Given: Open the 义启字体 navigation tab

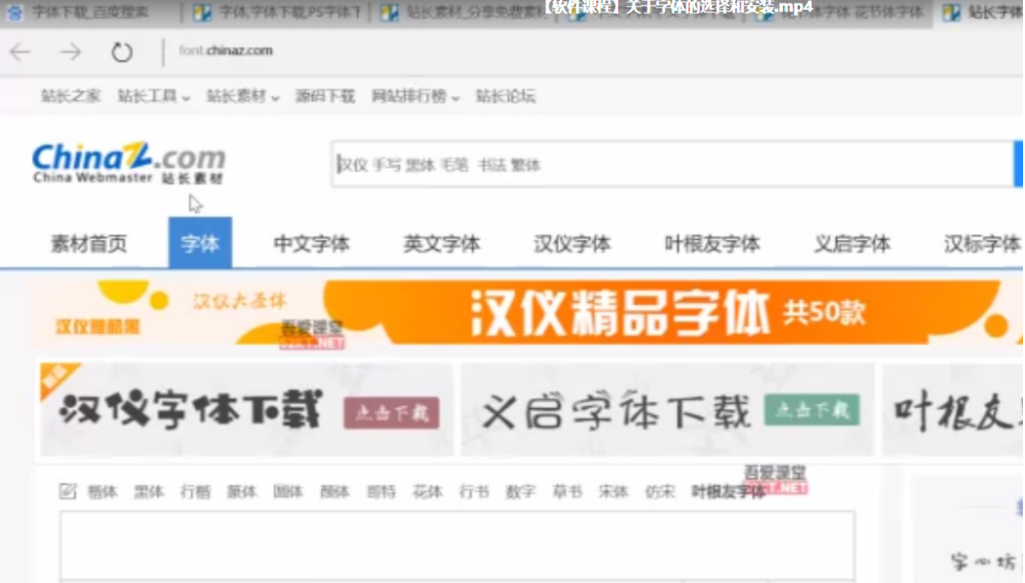Looking at the screenshot, I should point(852,243).
